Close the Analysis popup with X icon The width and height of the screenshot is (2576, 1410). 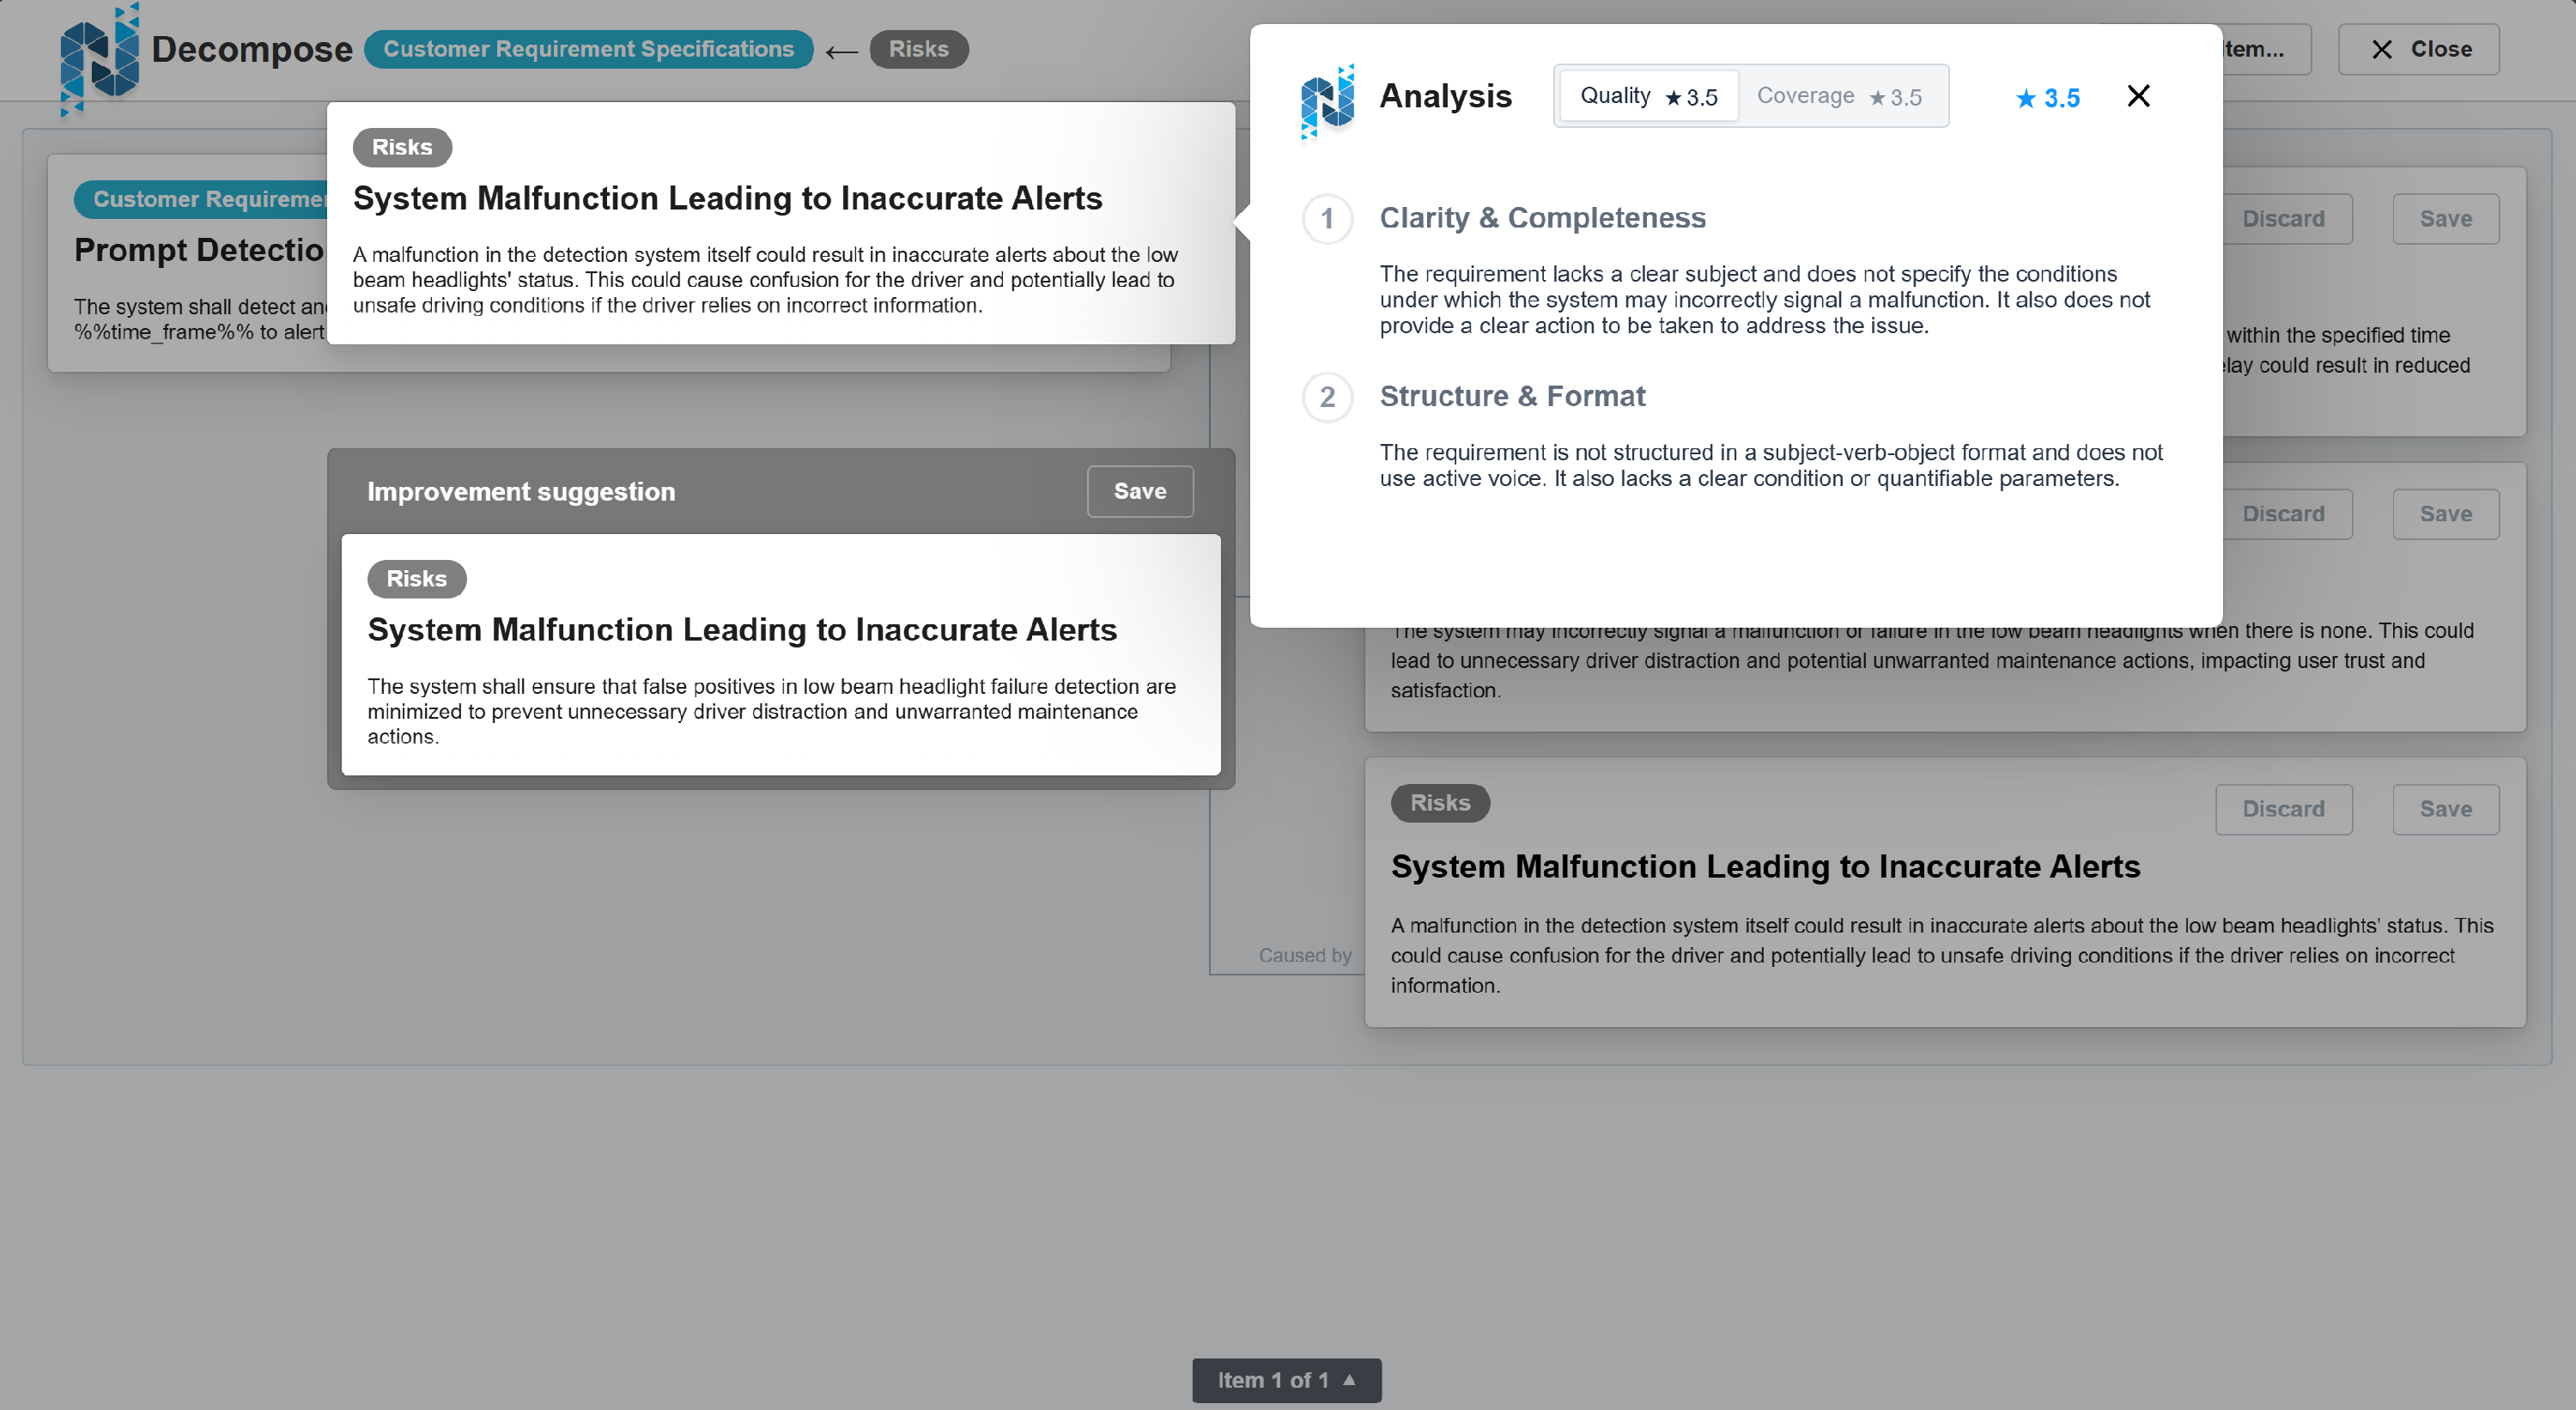tap(2138, 96)
